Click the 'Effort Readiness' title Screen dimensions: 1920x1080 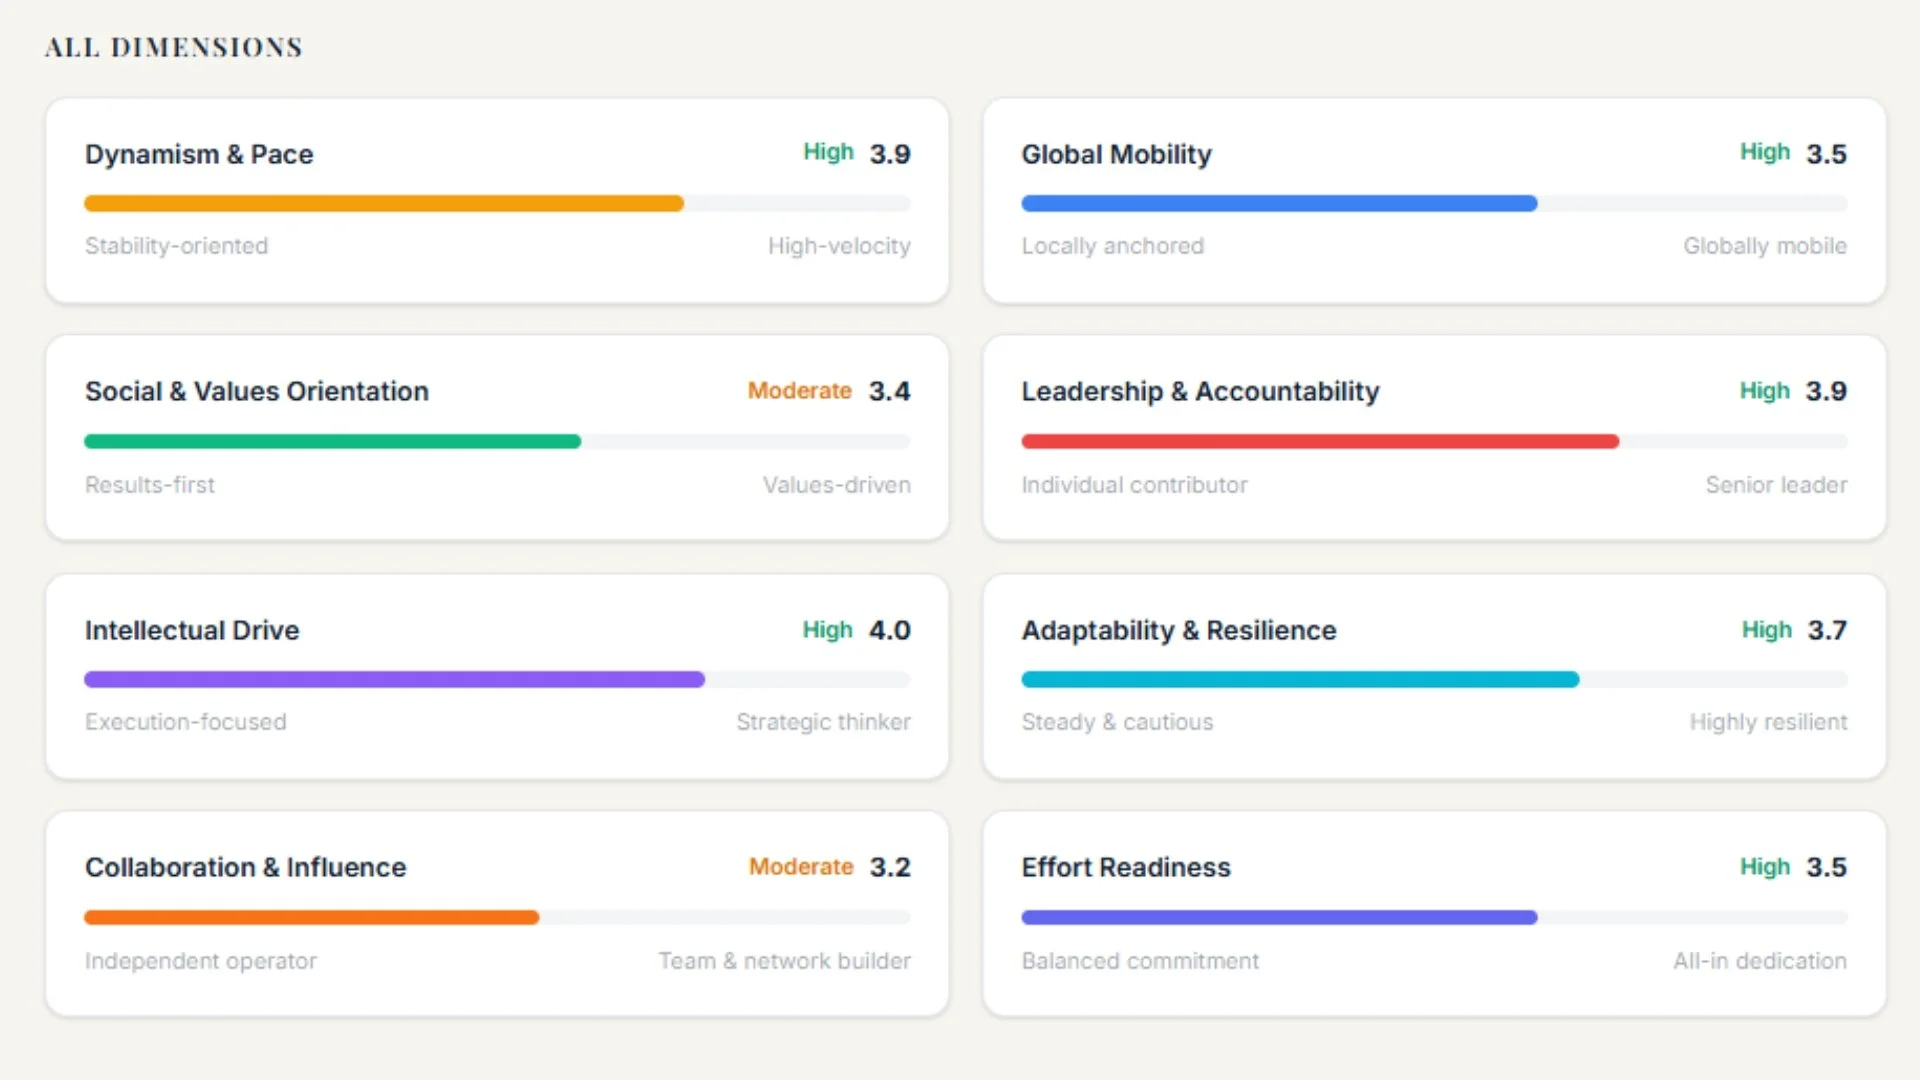[1126, 867]
